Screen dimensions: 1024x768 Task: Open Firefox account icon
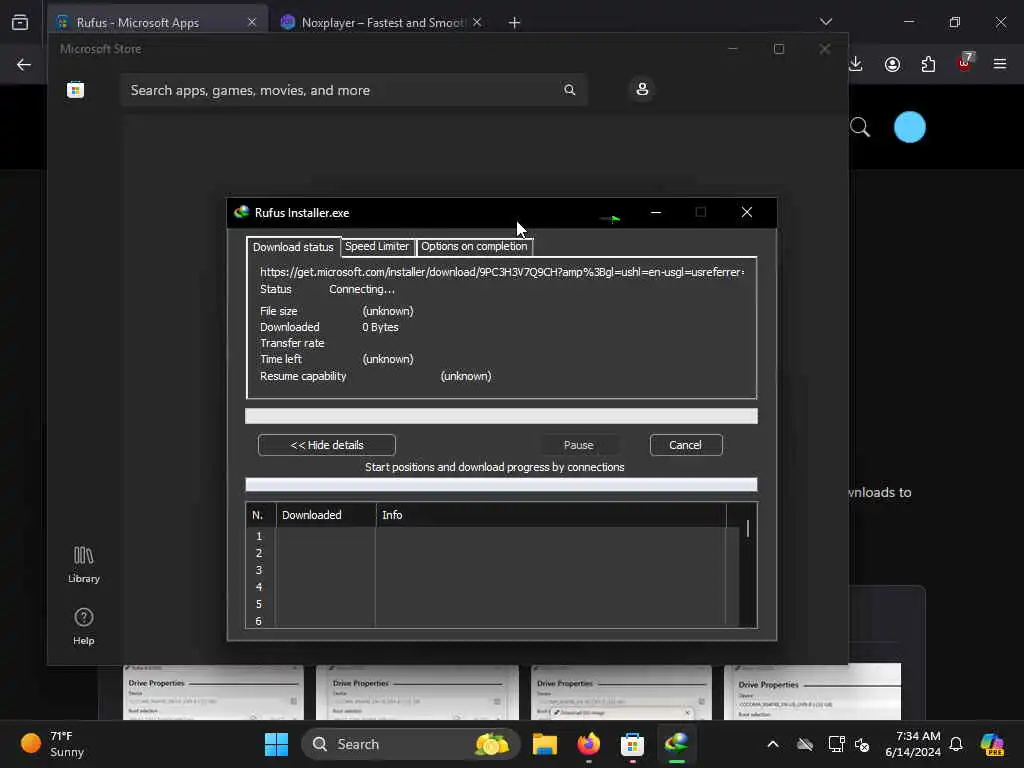point(892,64)
